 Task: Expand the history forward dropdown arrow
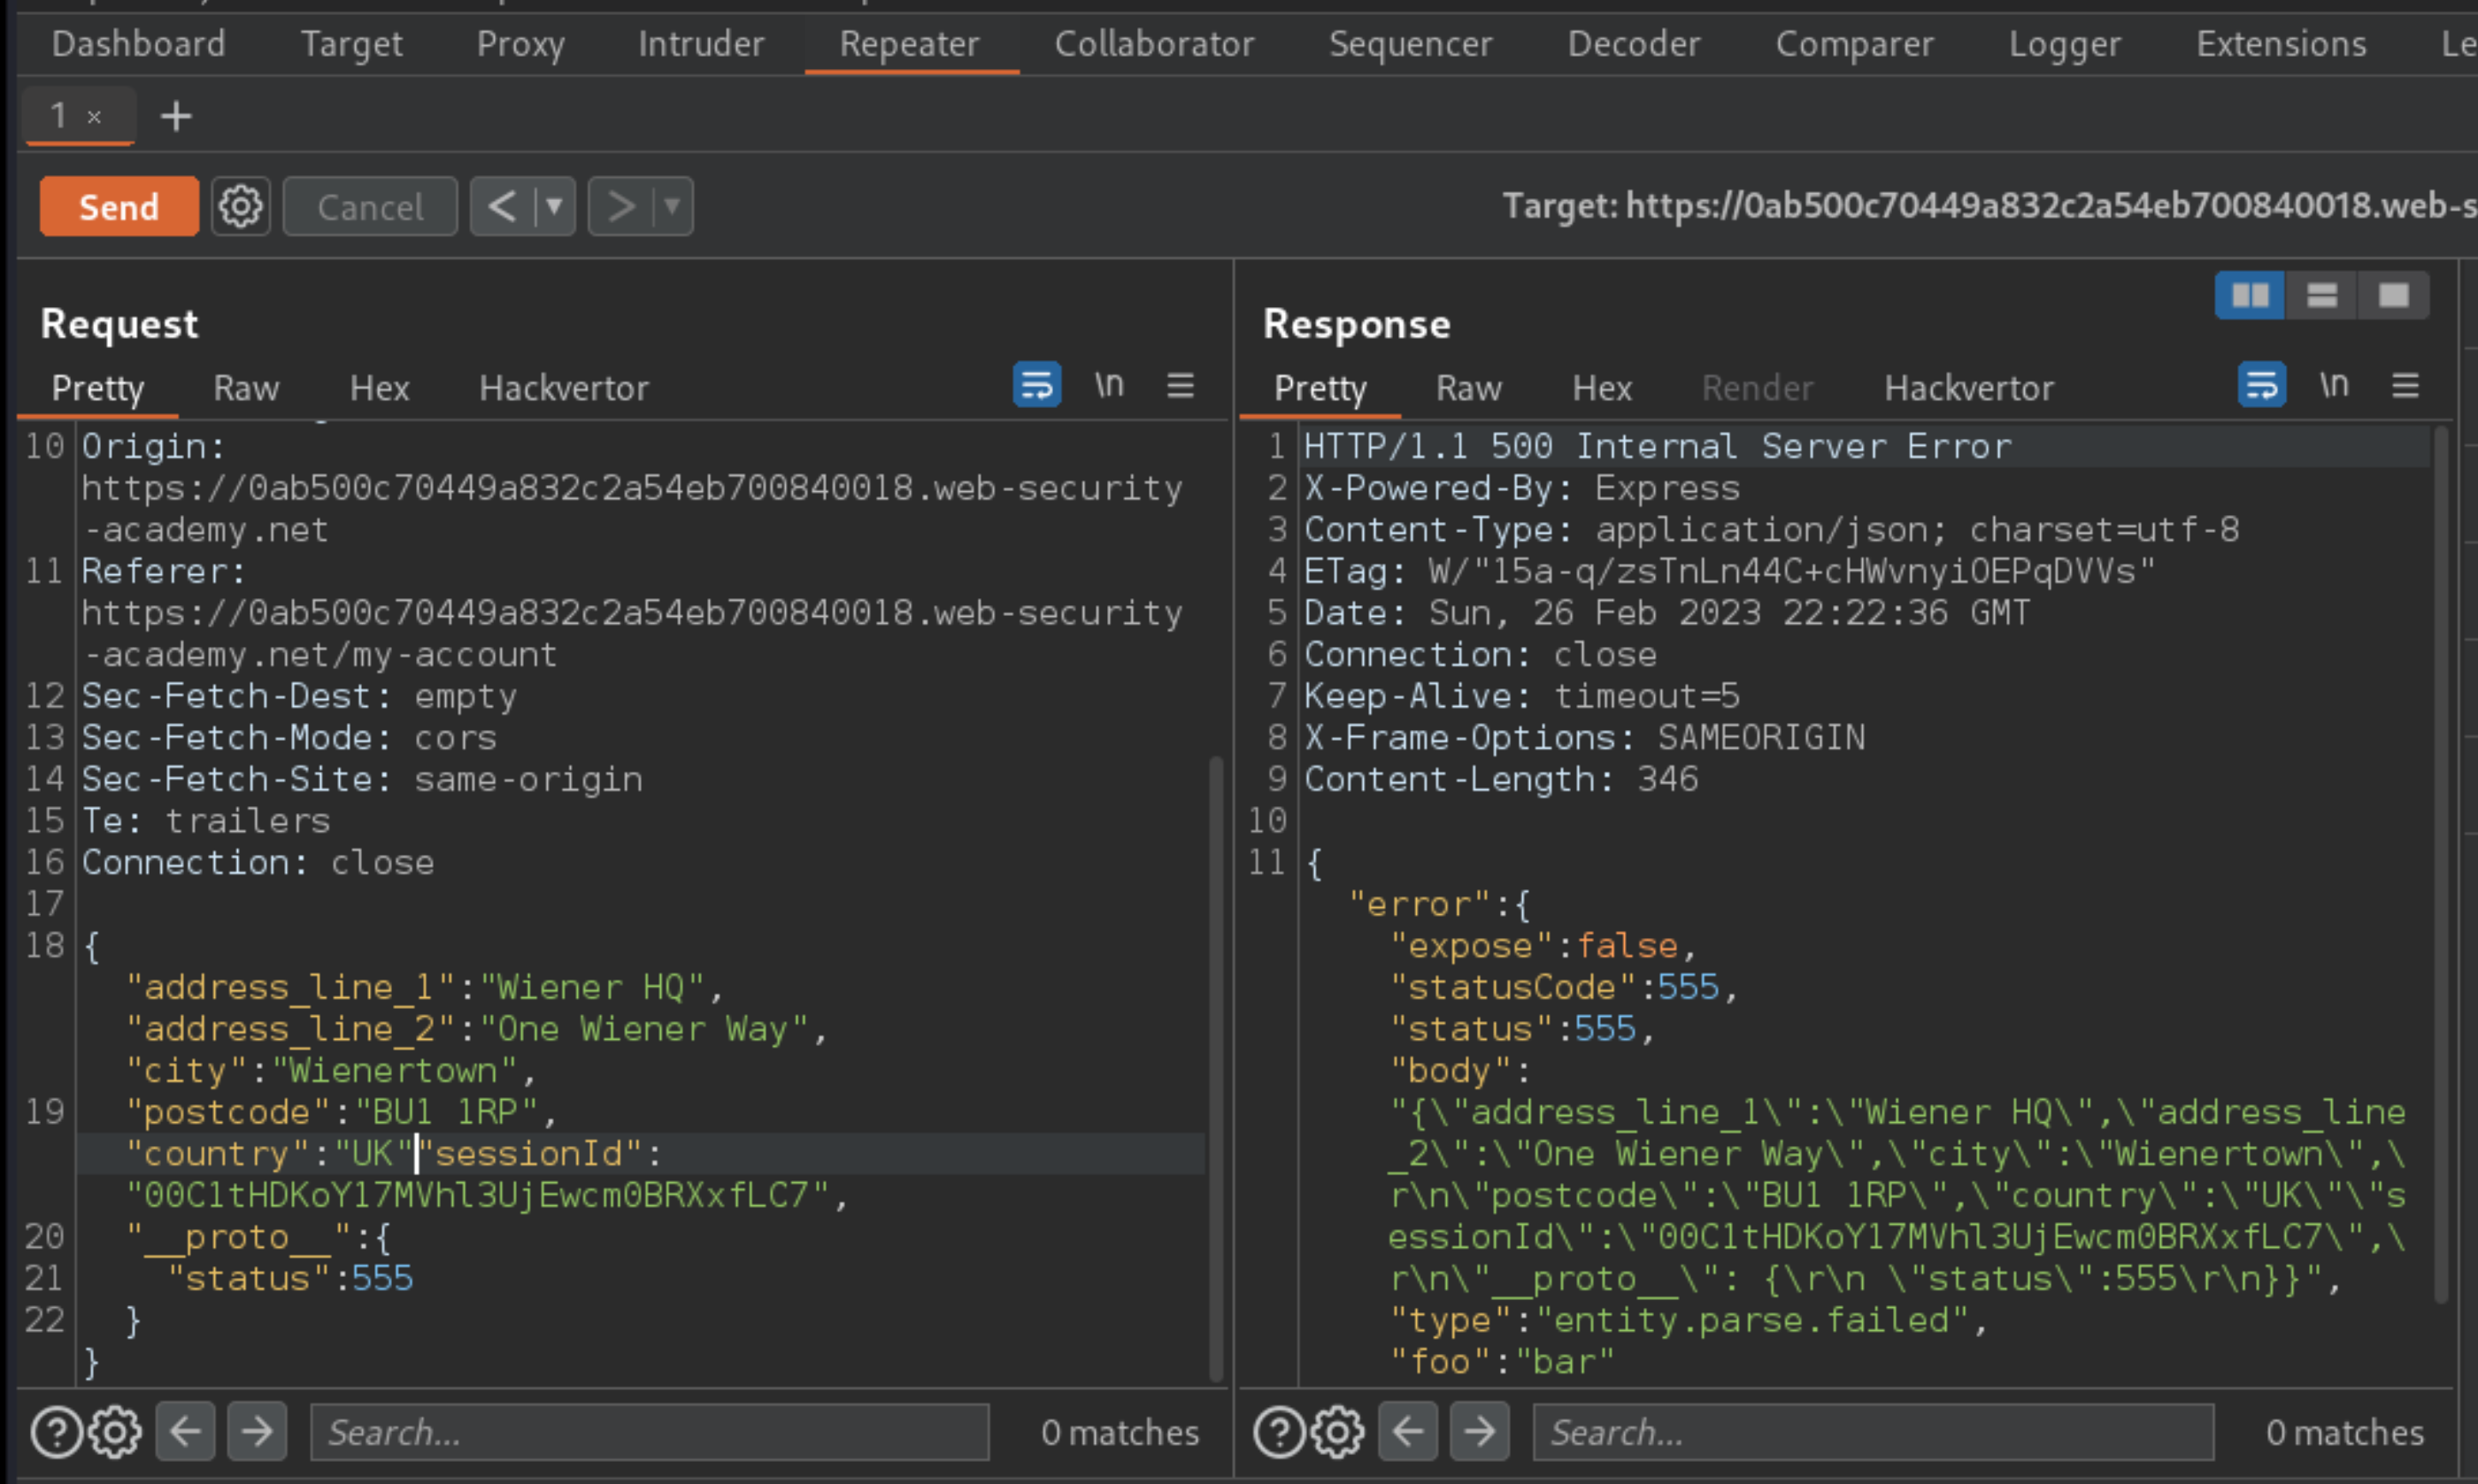pyautogui.click(x=672, y=207)
